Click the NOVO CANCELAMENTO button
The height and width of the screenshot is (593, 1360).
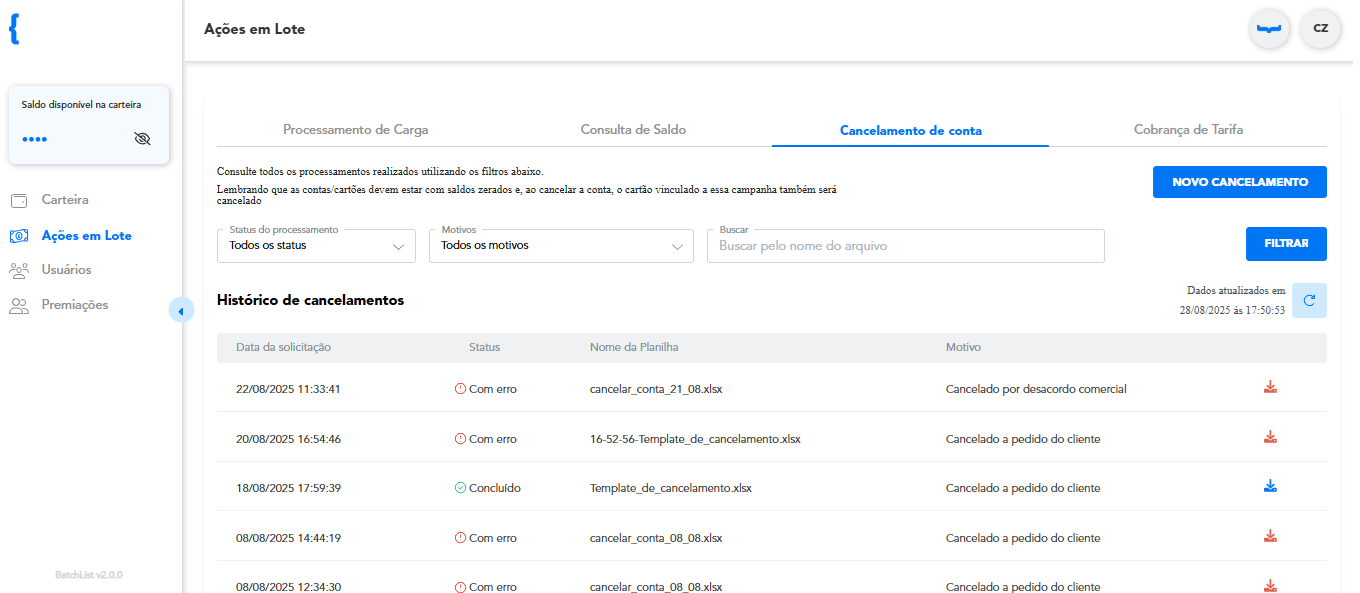coord(1240,182)
